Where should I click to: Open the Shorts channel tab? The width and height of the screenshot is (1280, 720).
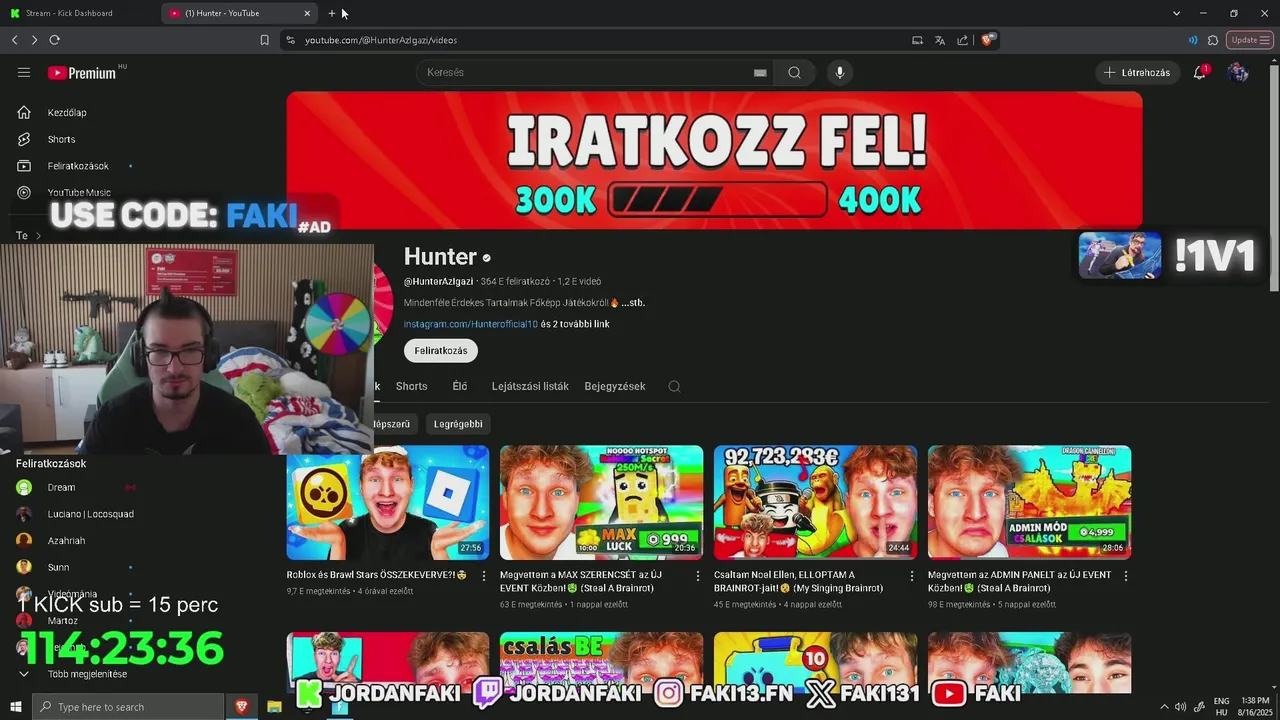point(411,386)
